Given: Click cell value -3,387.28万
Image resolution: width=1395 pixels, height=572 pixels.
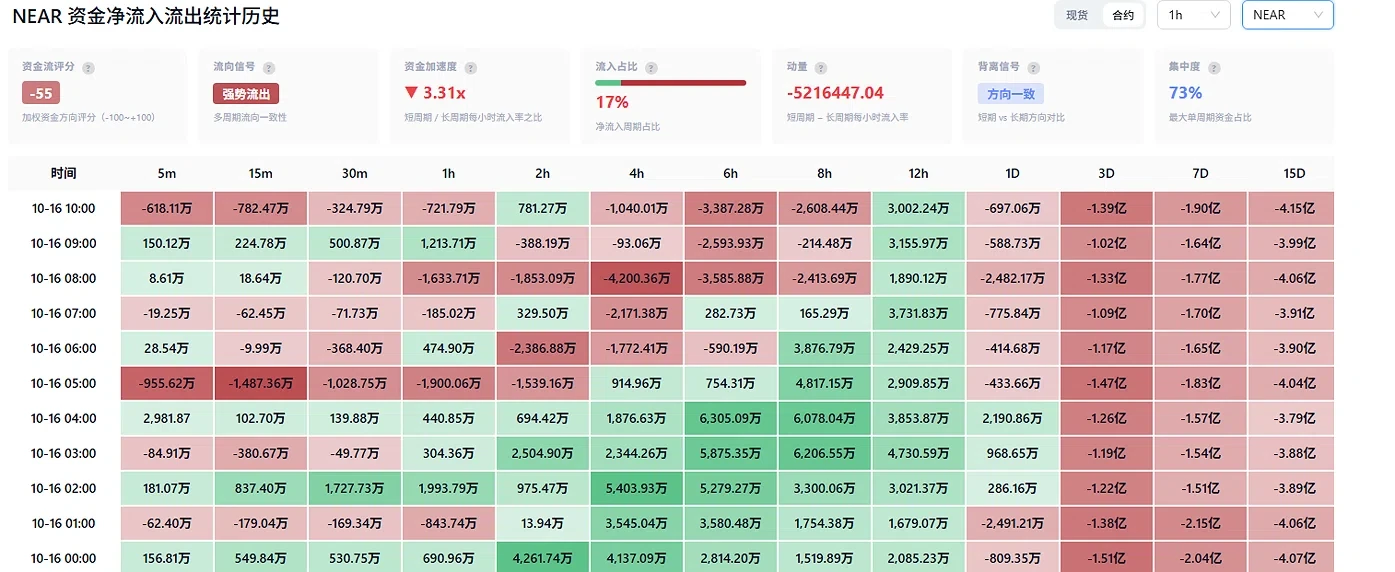Looking at the screenshot, I should [730, 208].
